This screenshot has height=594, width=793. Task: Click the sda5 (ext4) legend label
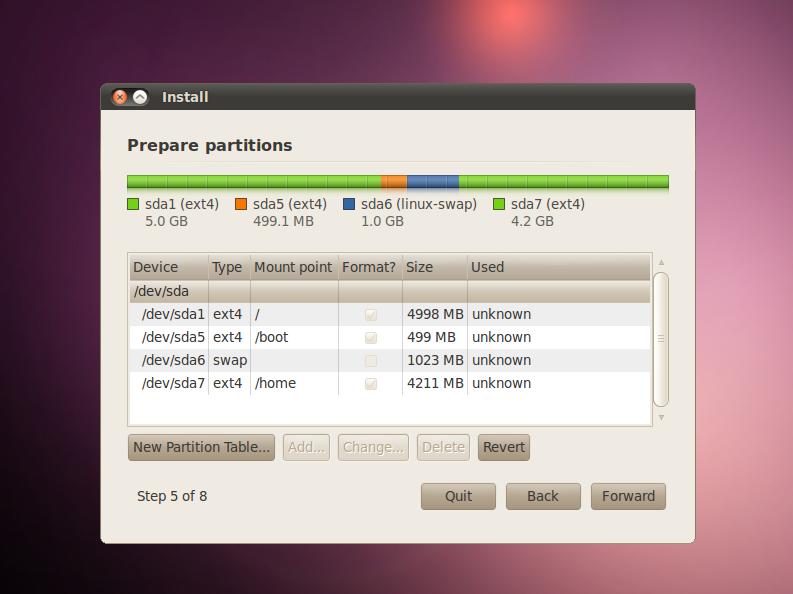point(290,204)
